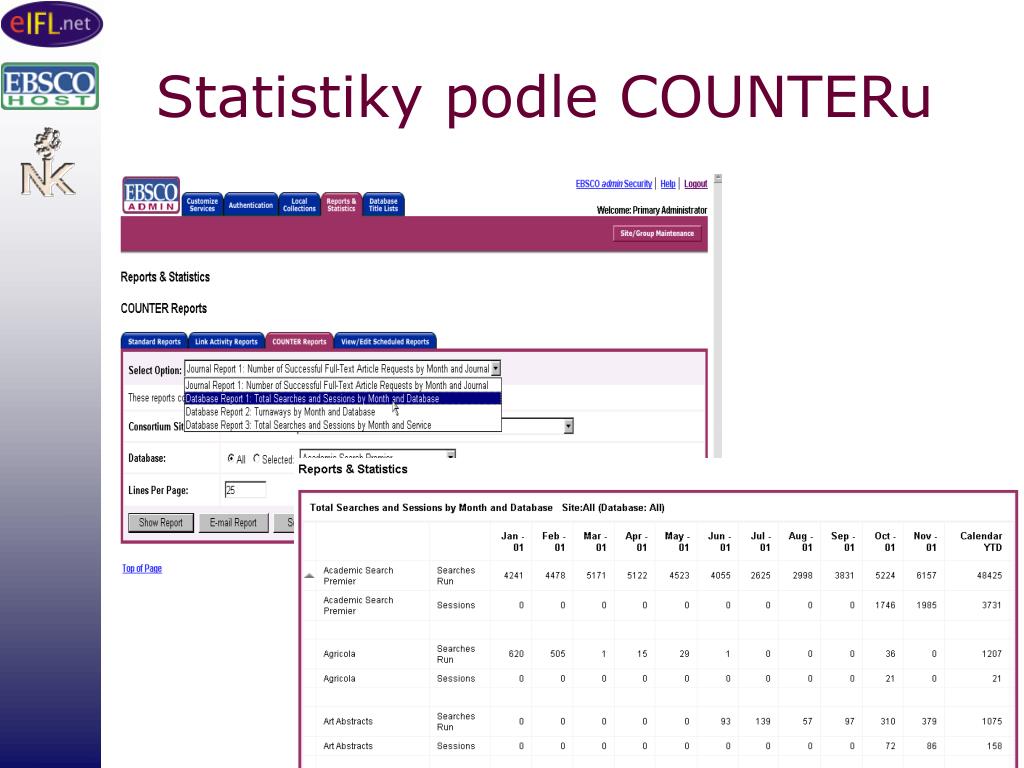The width and height of the screenshot is (1024, 768).
Task: Click the 5224 Oct searches cell
Action: coord(885,575)
